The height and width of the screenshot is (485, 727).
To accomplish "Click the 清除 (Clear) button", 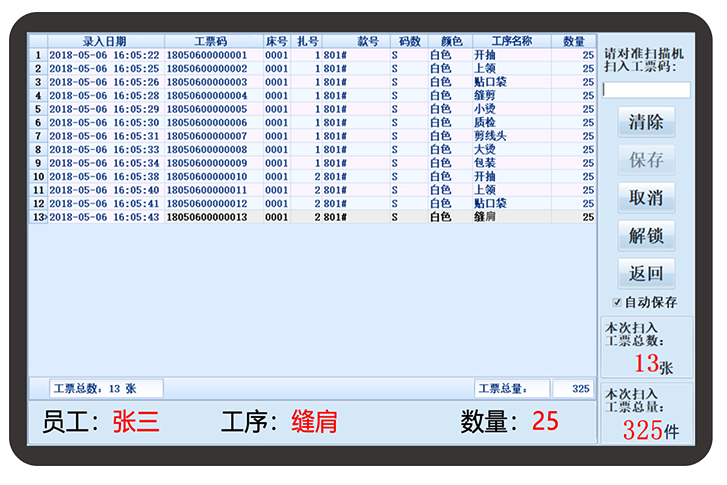I will [x=645, y=122].
